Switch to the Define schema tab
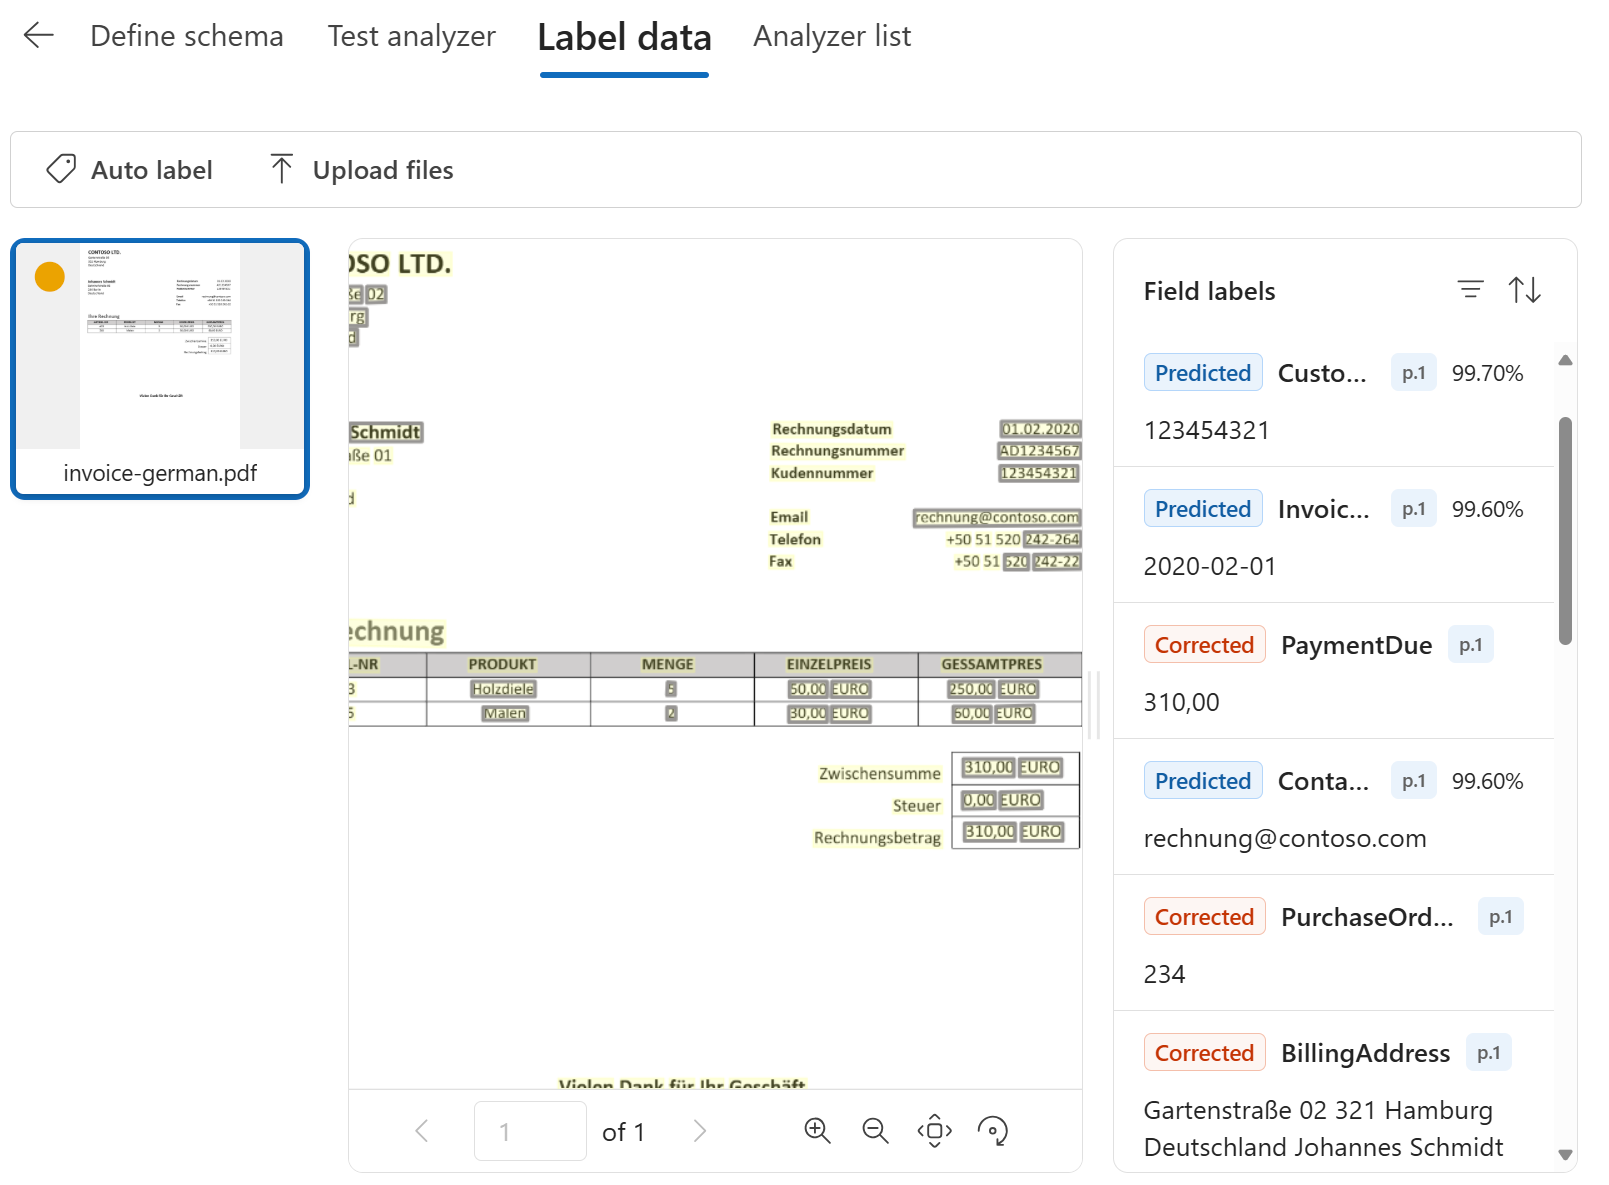Viewport: 1609px width, 1185px height. point(187,36)
